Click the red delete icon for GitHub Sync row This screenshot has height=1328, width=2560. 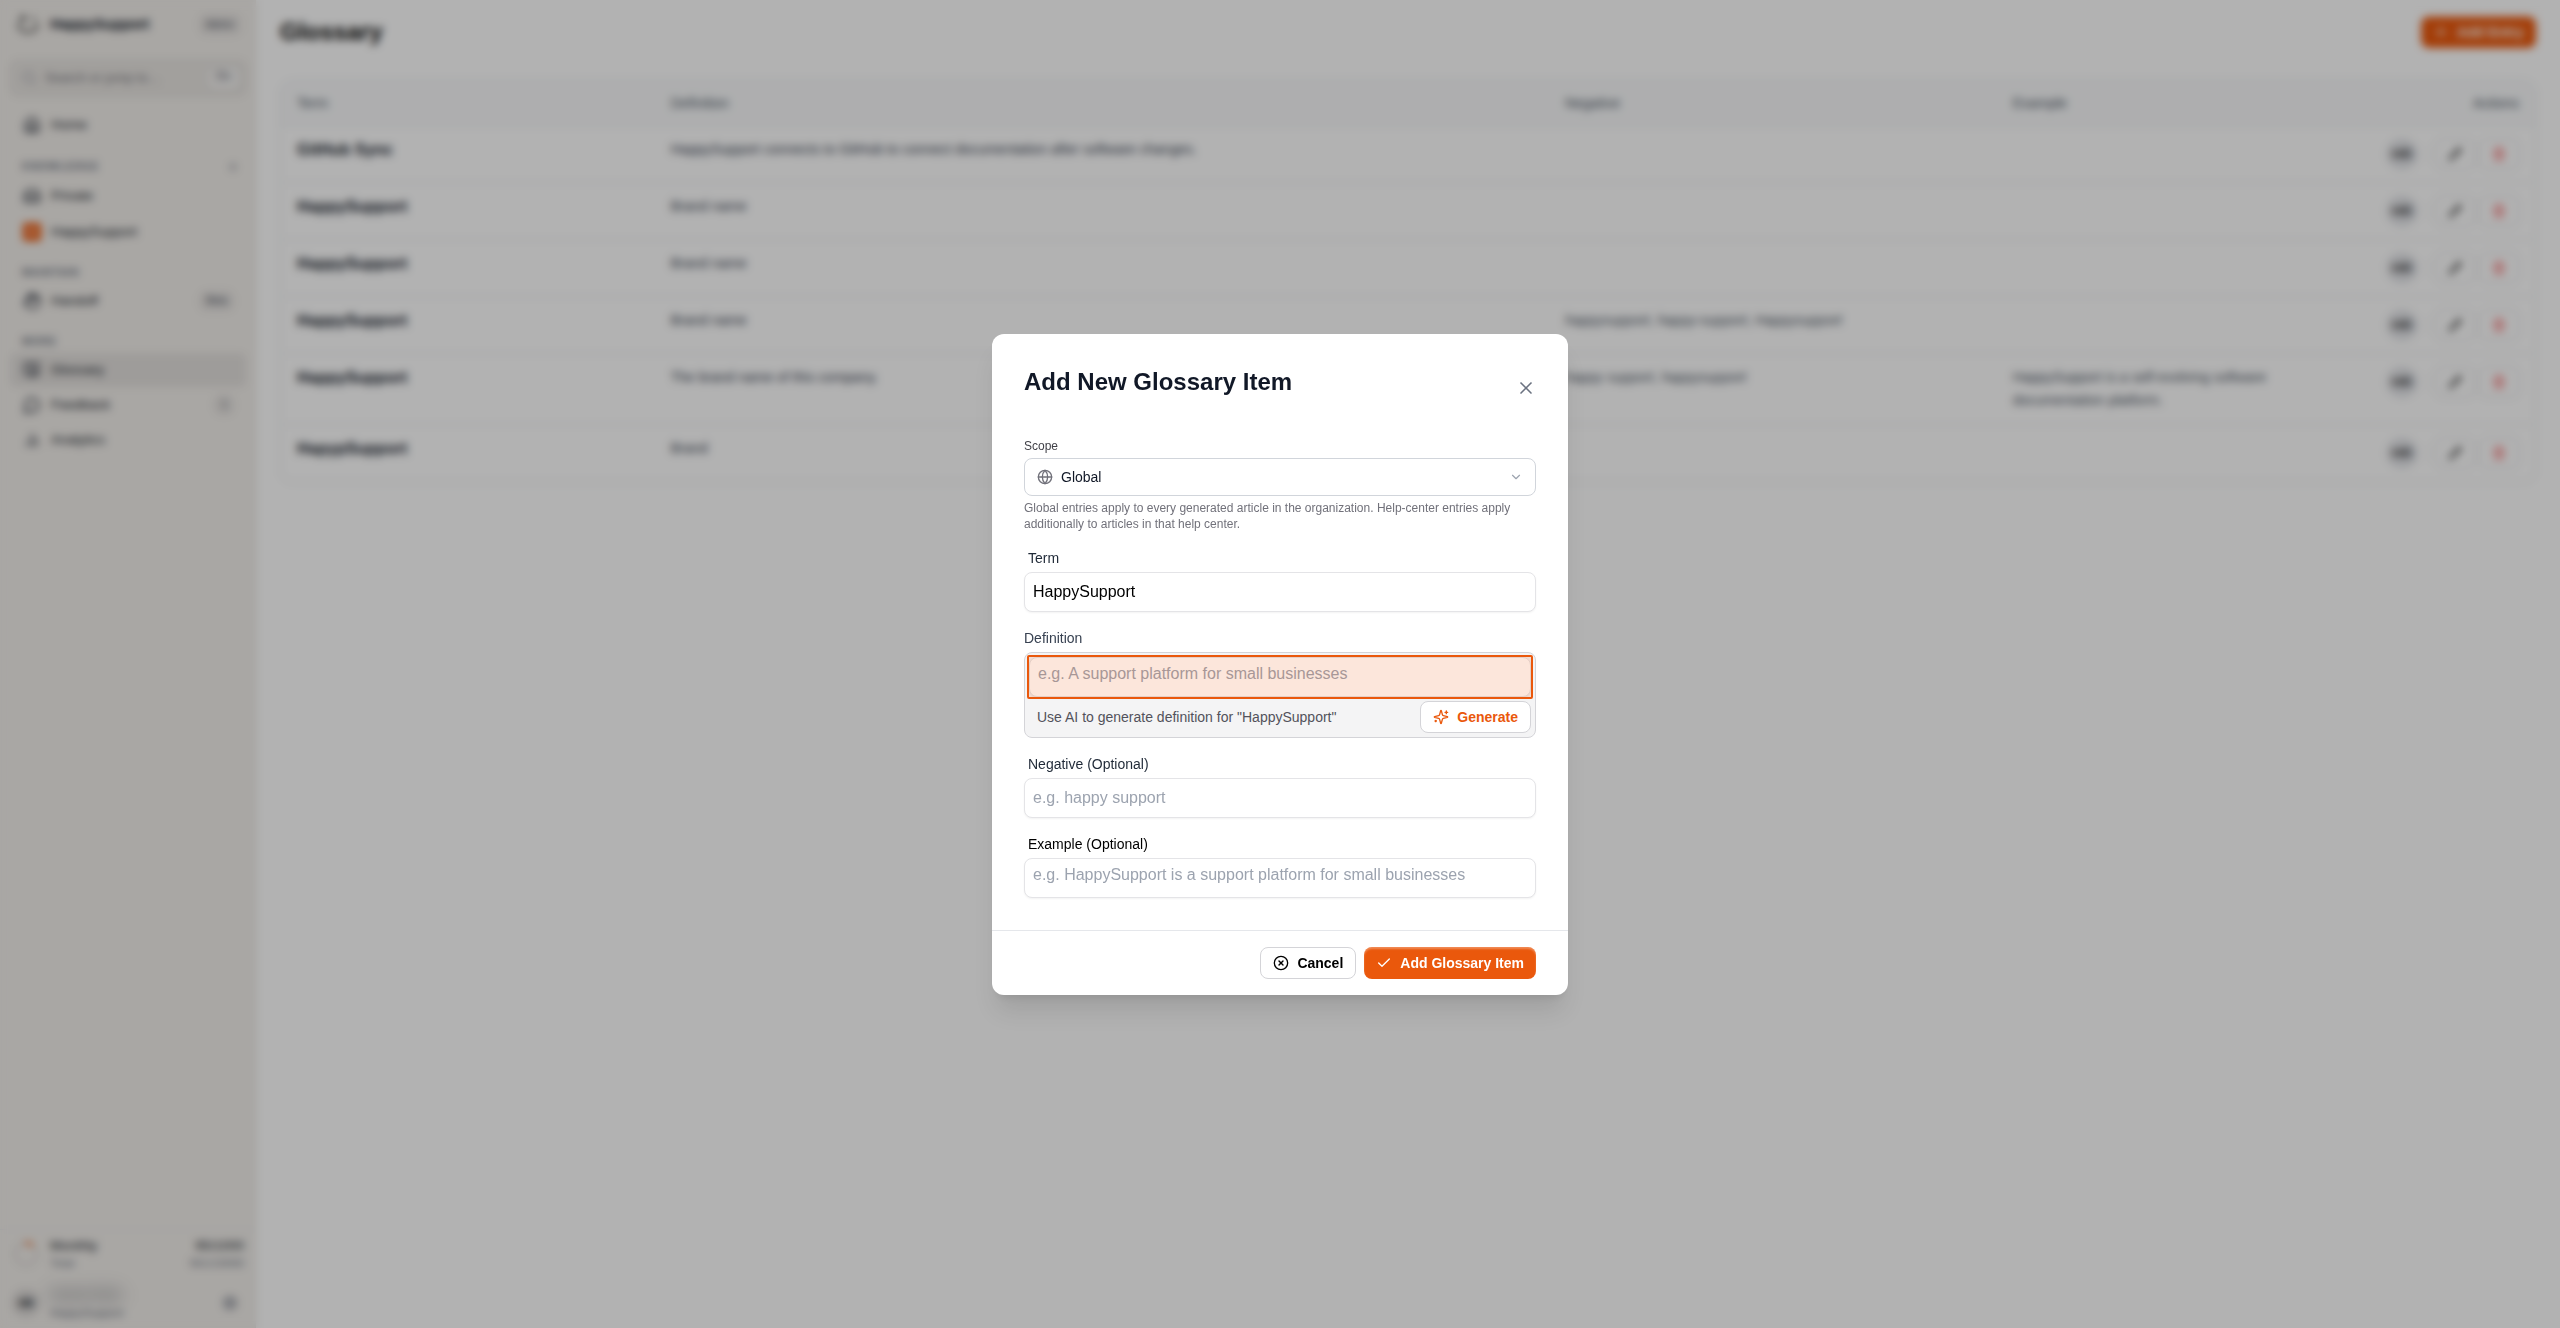click(2499, 153)
